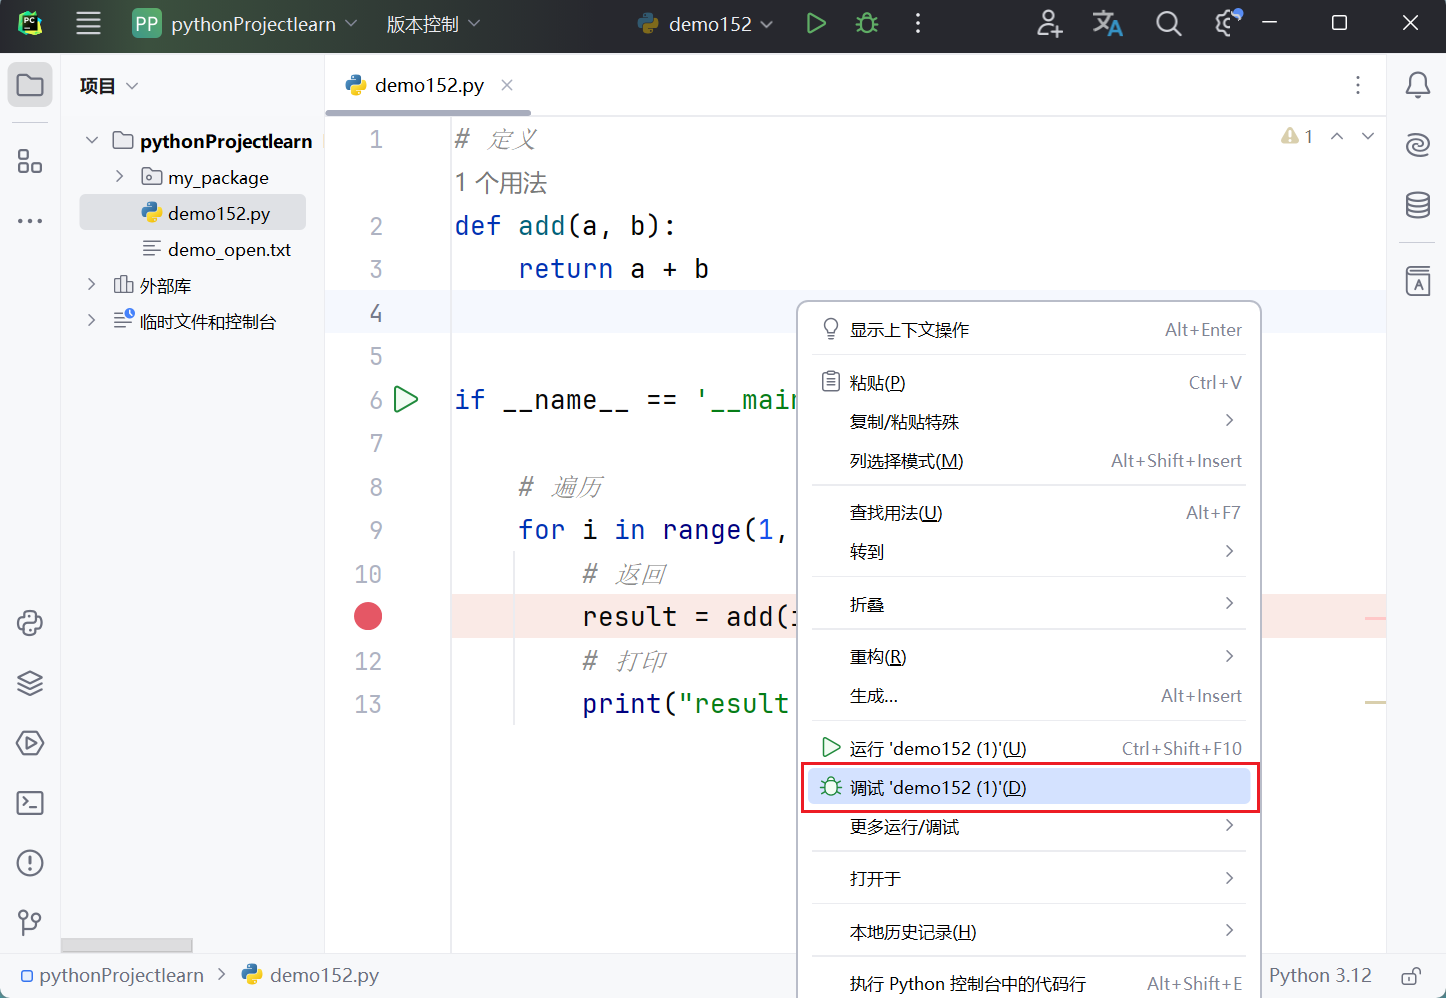
Task: Open the Python Console tool window
Action: click(30, 623)
